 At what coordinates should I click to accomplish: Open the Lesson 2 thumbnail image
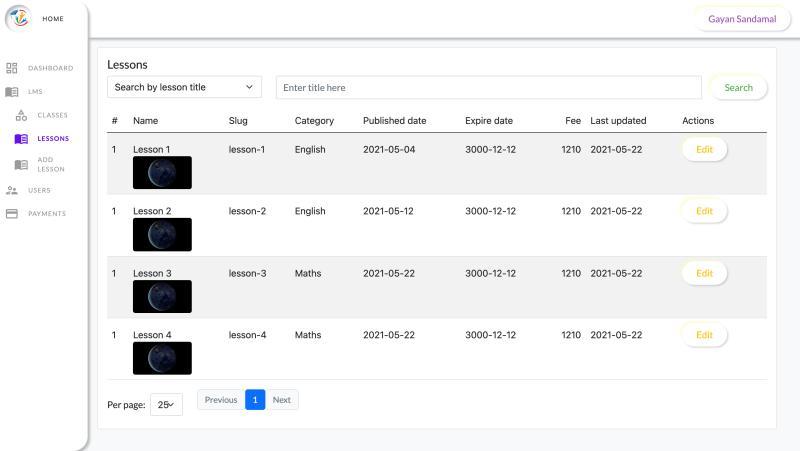coord(162,234)
